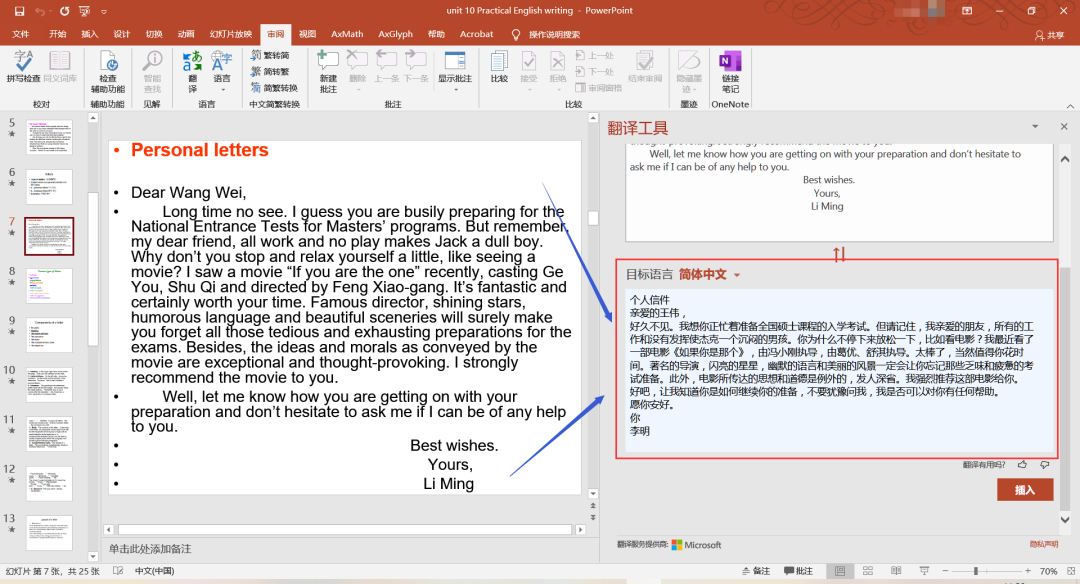
Task: Switch to slide sorter view icon
Action: (x=868, y=571)
